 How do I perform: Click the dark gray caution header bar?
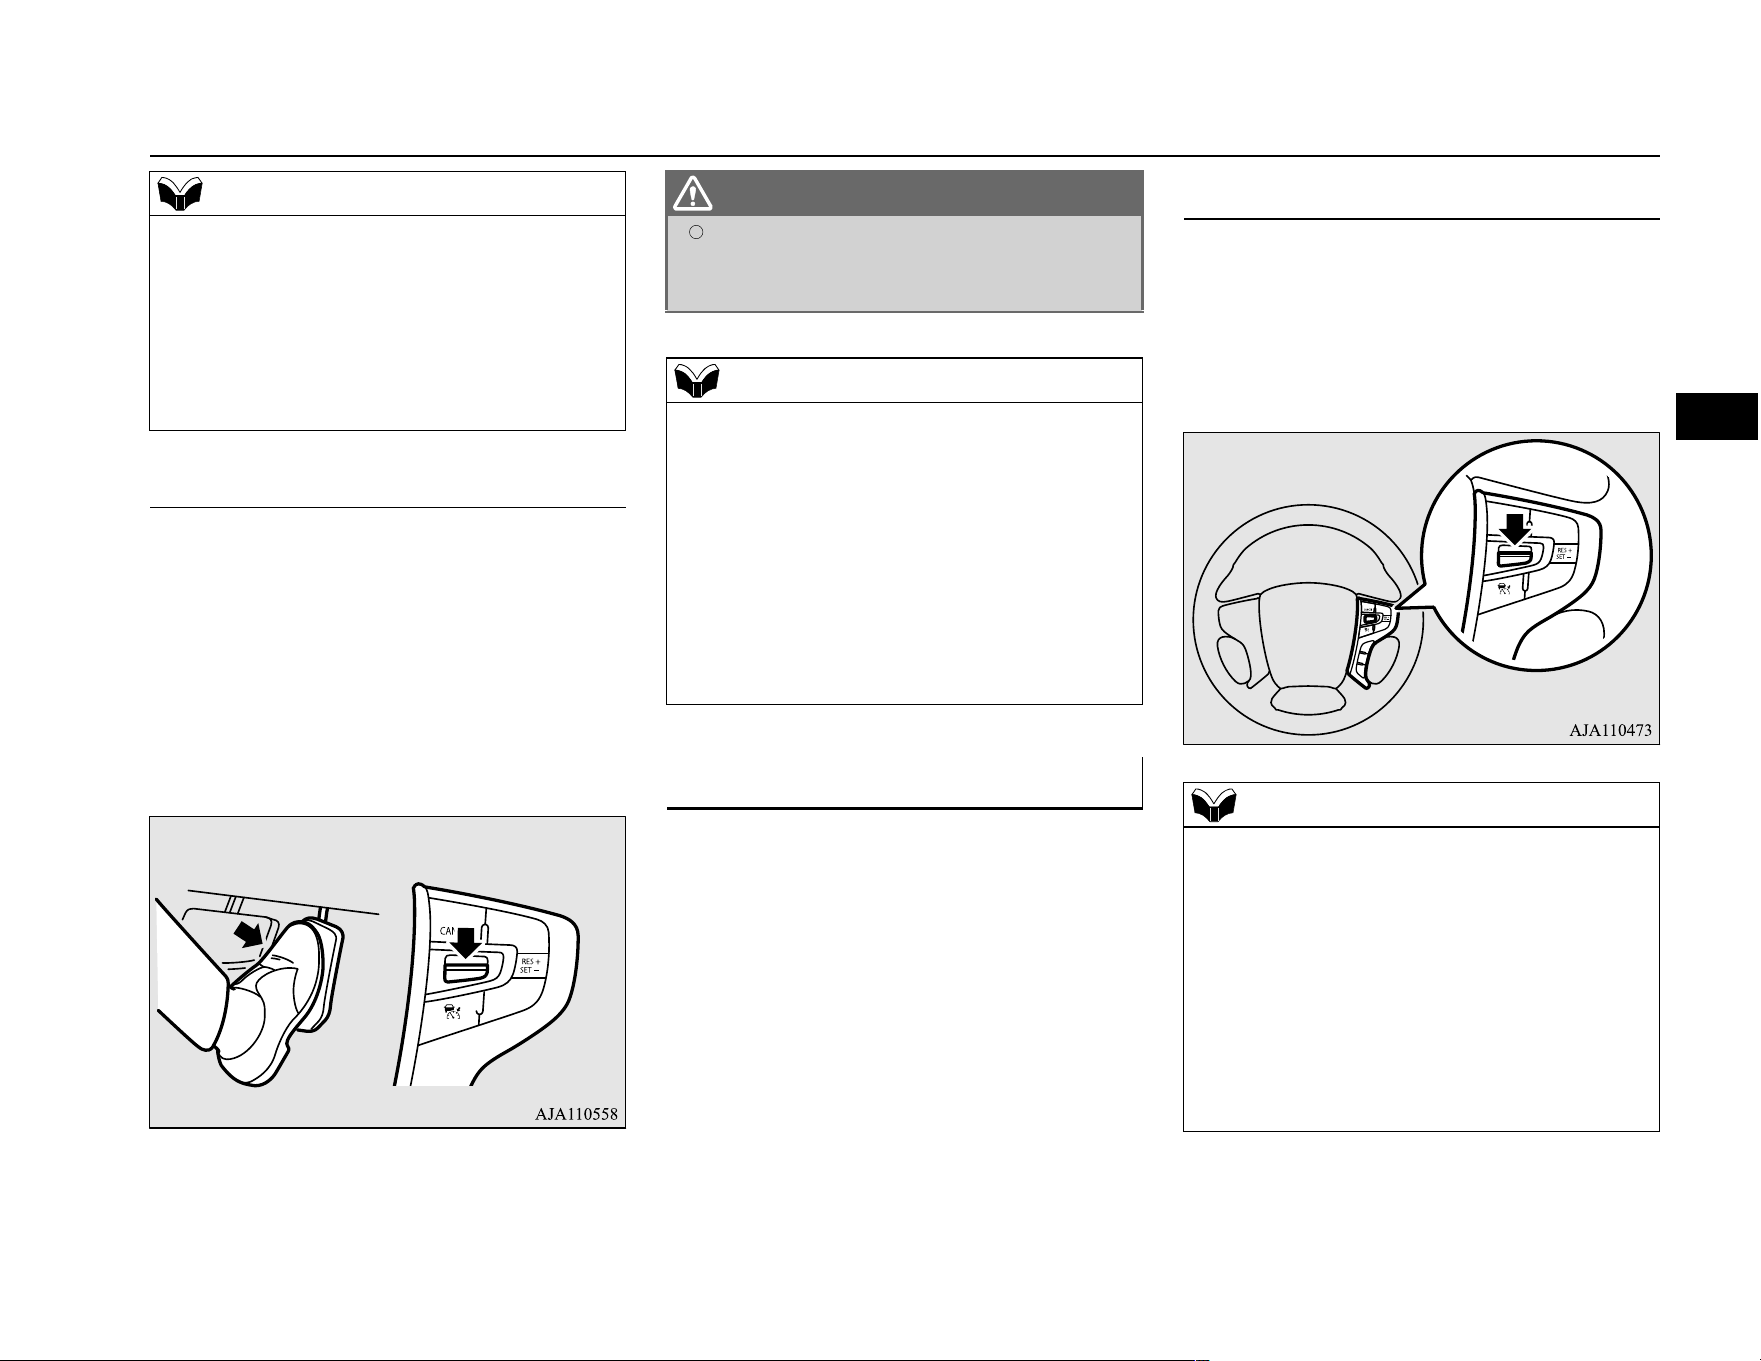[x=904, y=193]
